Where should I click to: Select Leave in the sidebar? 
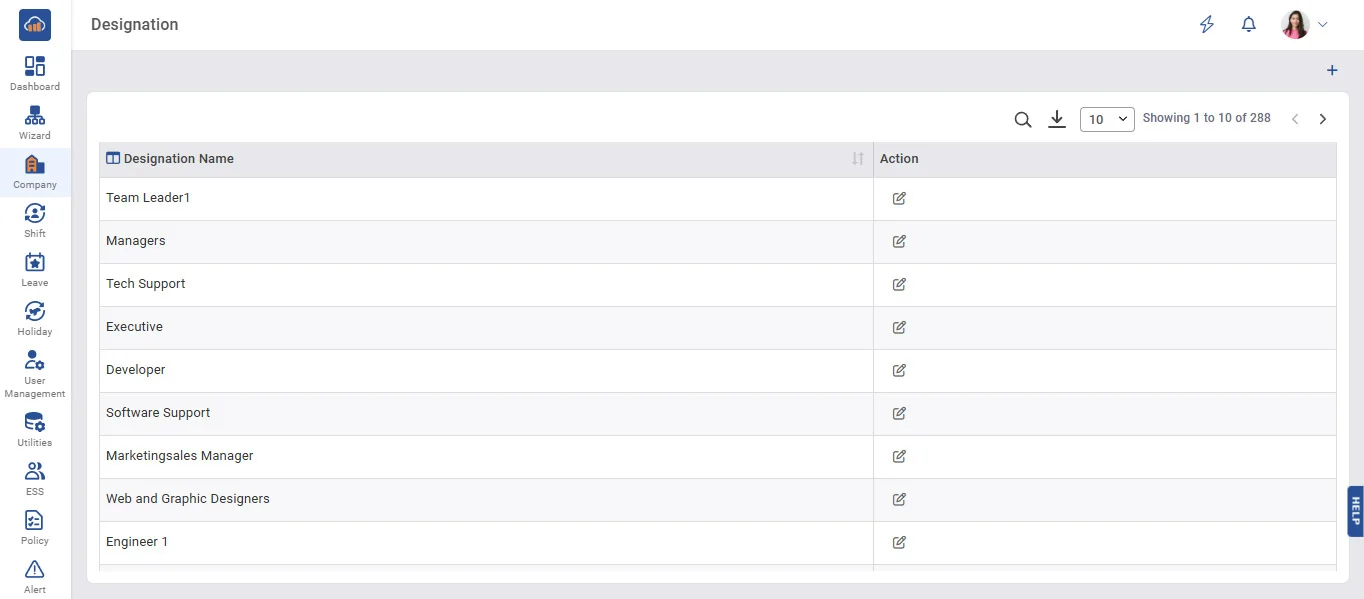[35, 270]
